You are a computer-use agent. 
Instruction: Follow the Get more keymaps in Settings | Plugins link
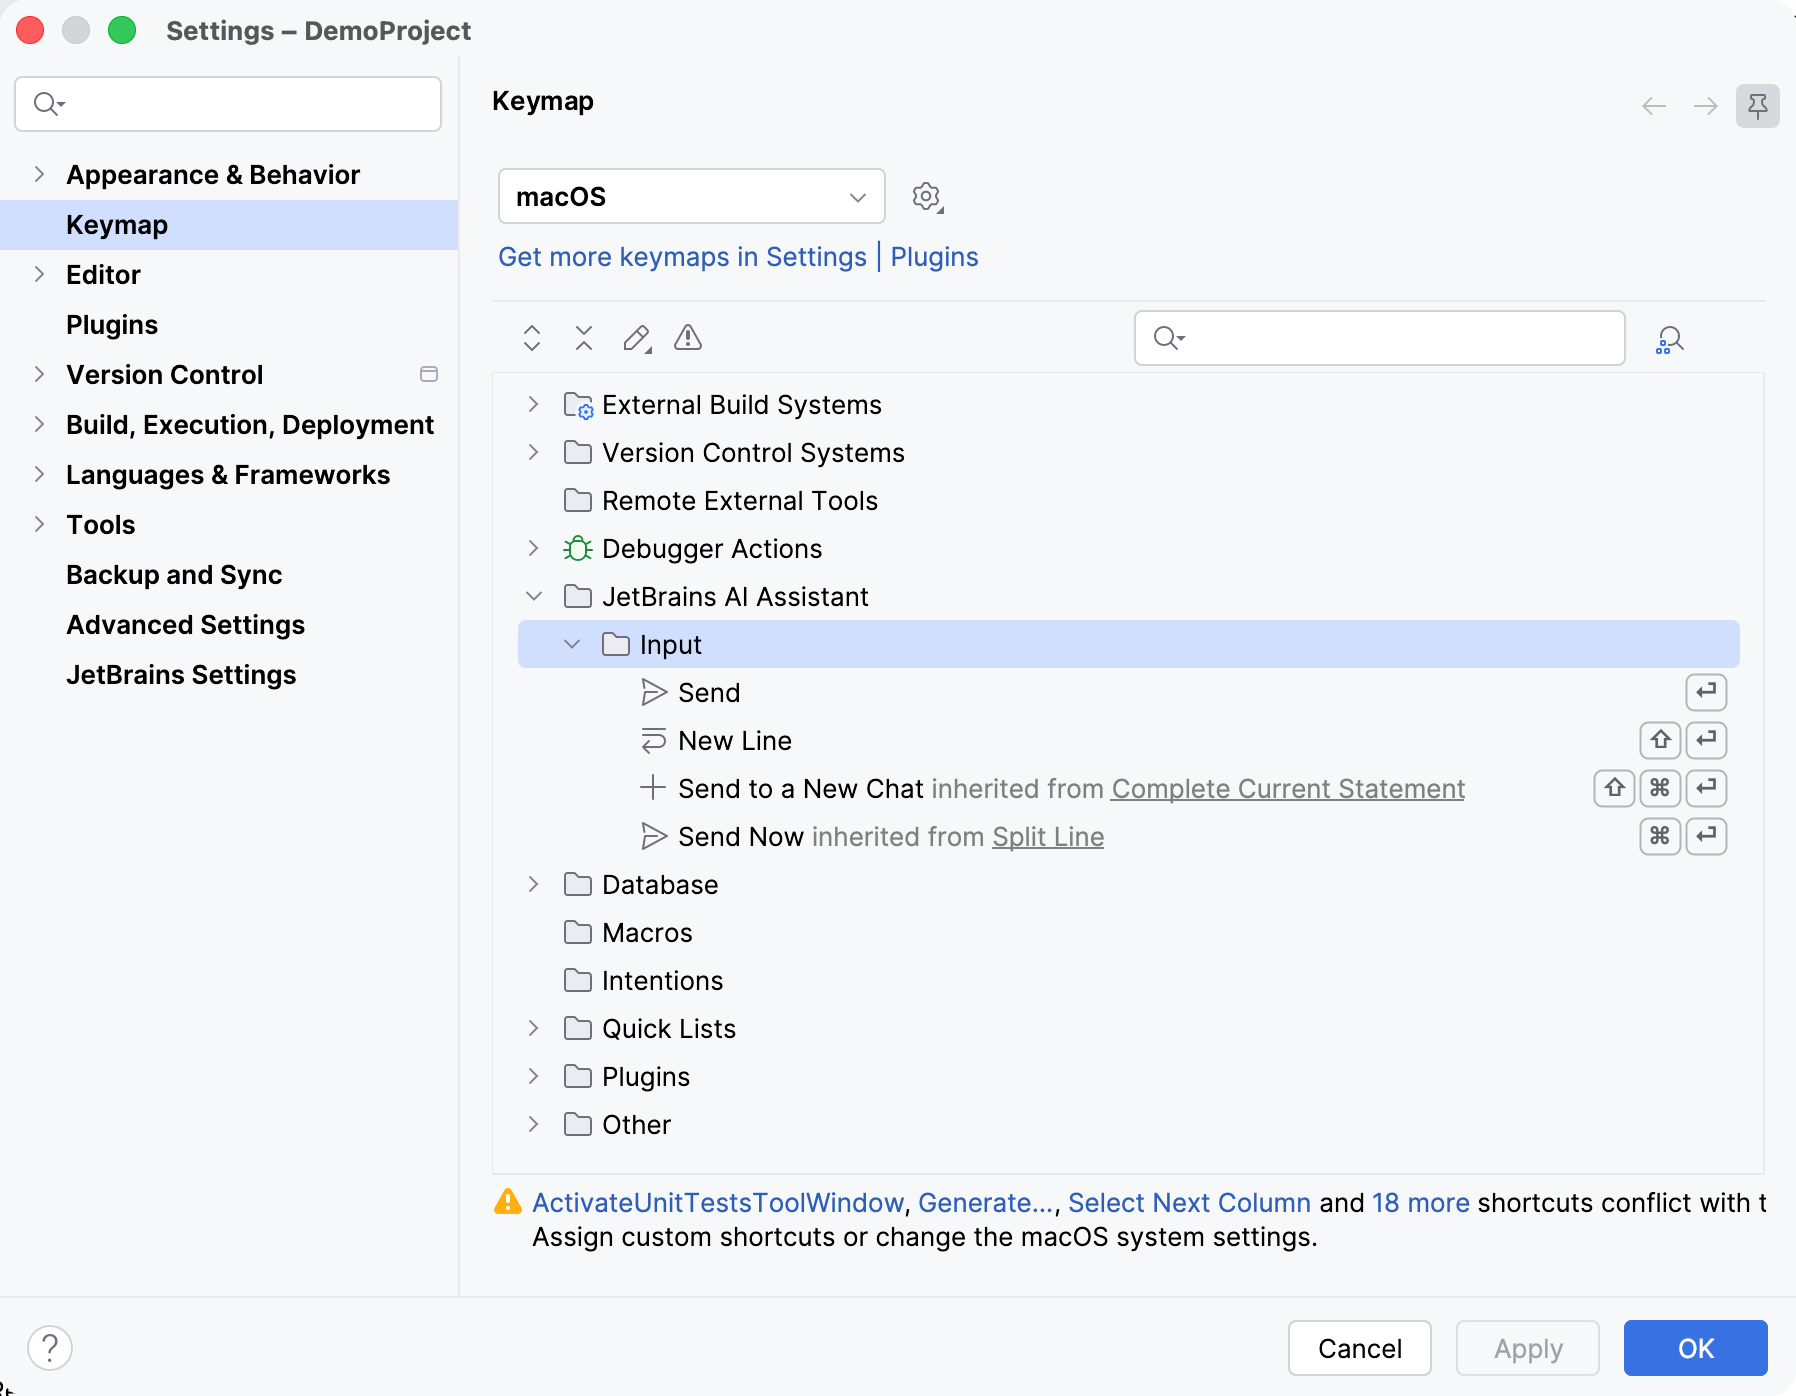(x=738, y=257)
